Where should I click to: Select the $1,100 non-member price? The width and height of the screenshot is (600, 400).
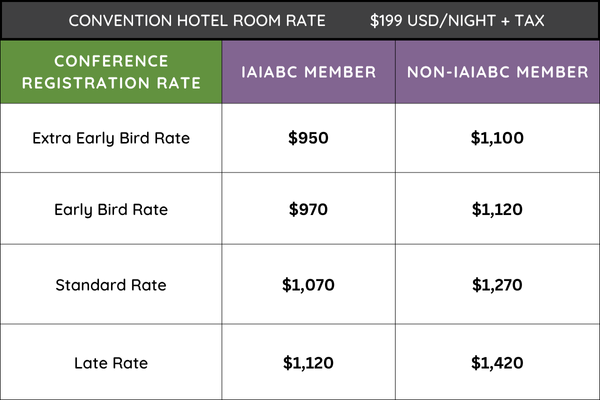pyautogui.click(x=497, y=137)
